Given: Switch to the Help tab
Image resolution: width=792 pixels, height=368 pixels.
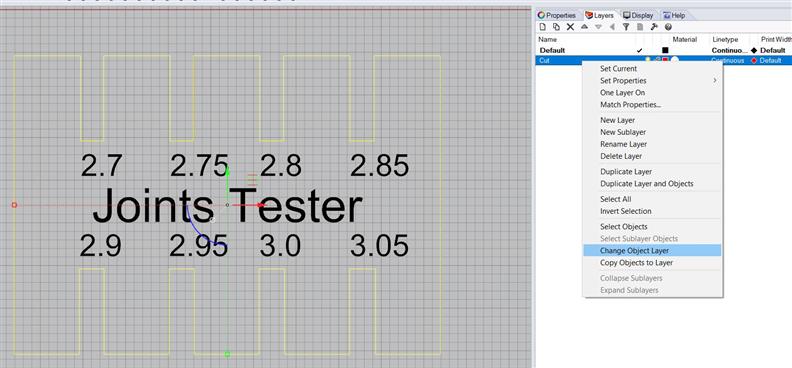Looking at the screenshot, I should click(x=674, y=16).
